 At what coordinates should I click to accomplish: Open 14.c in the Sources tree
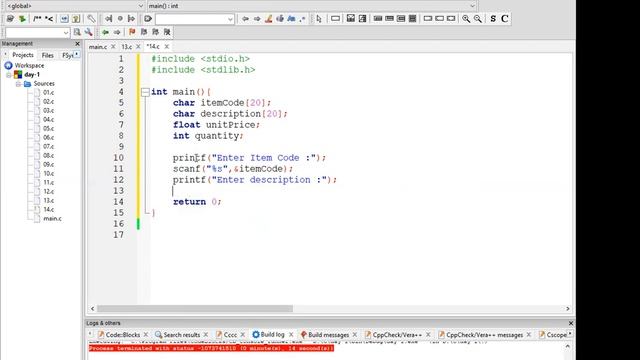(48, 209)
